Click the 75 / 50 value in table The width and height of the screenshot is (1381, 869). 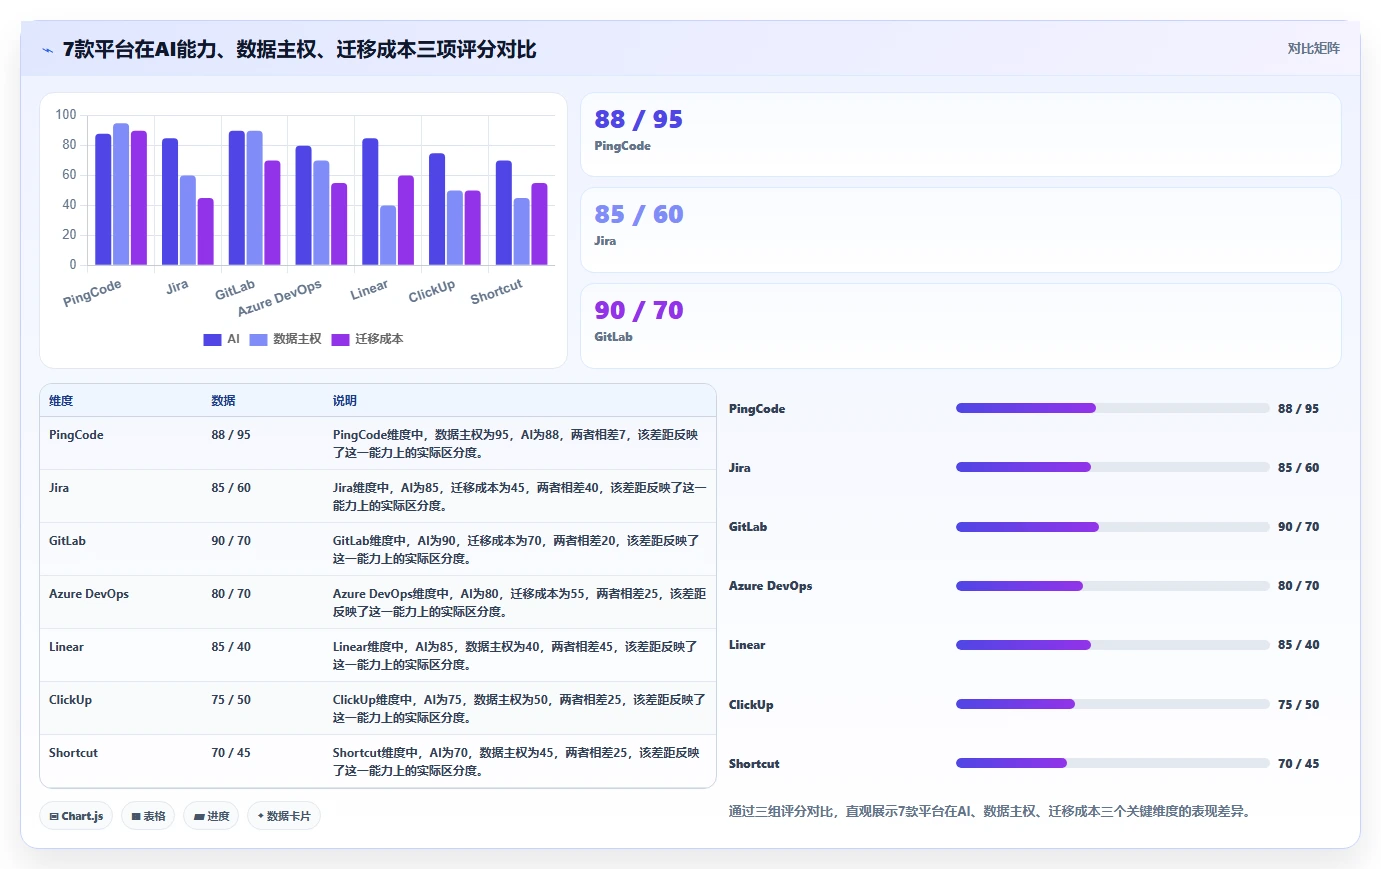coord(231,700)
